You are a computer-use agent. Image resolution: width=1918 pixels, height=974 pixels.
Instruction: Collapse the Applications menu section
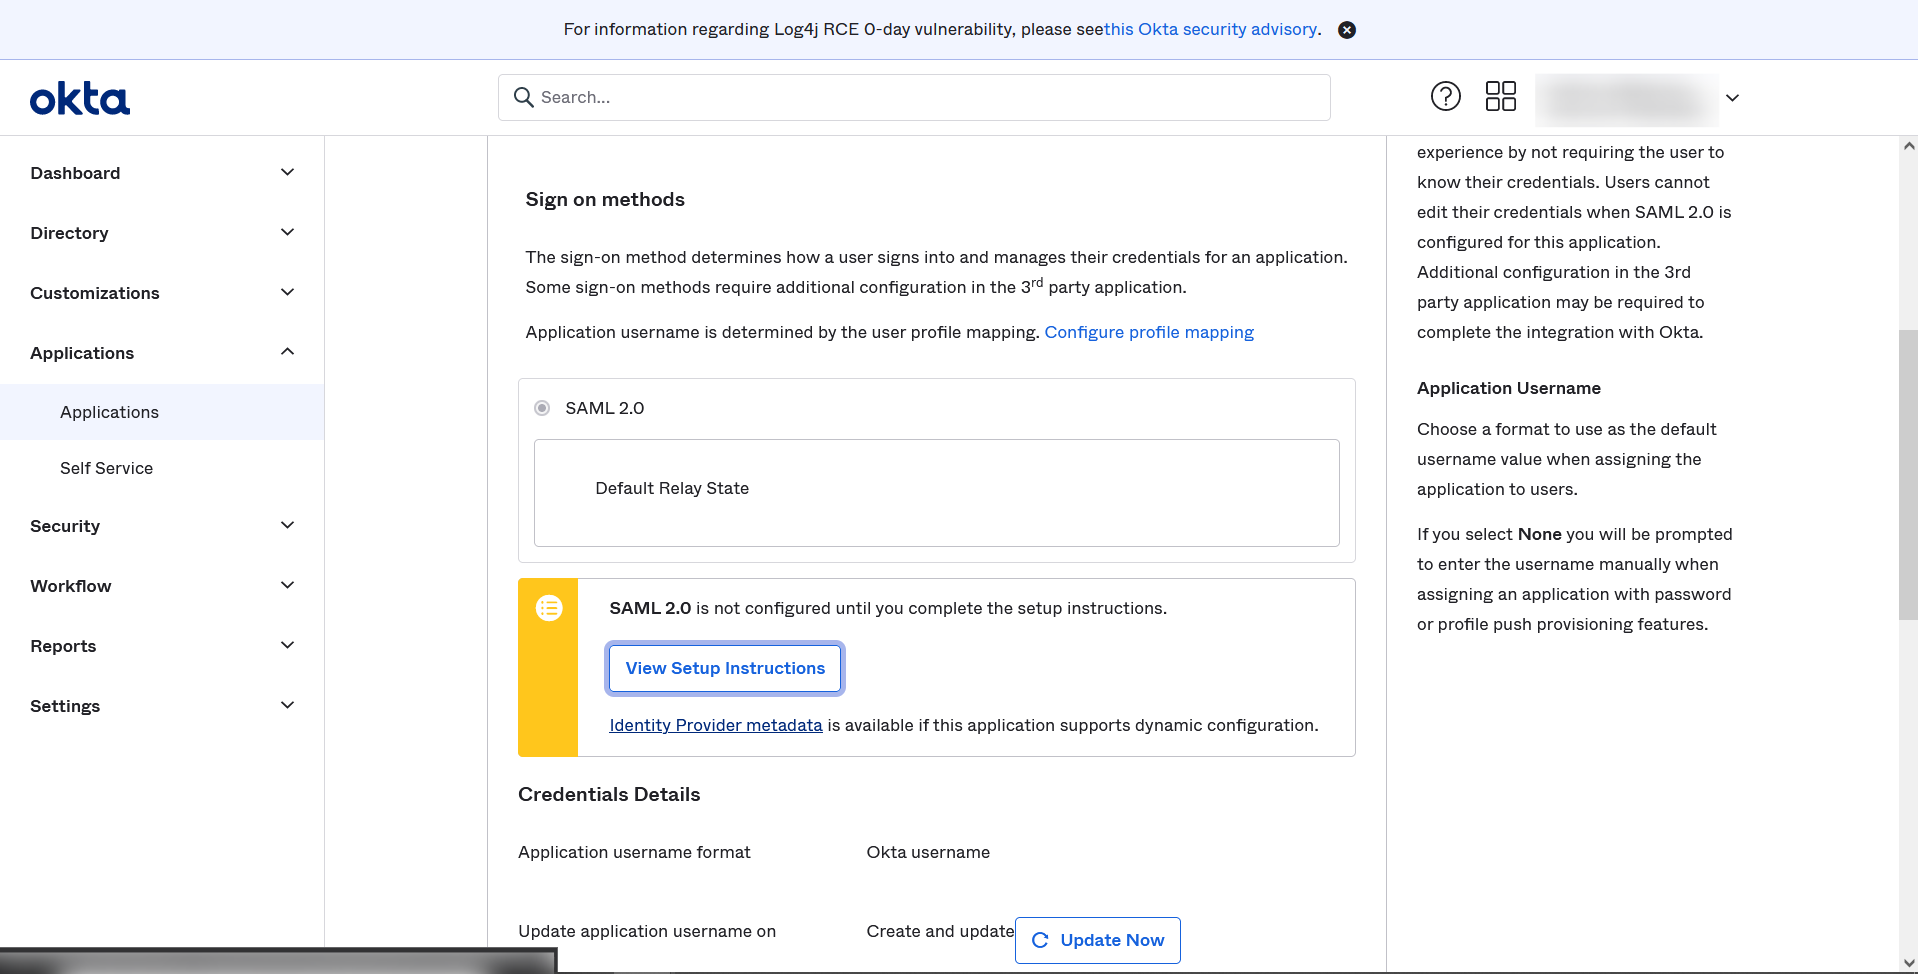(287, 352)
